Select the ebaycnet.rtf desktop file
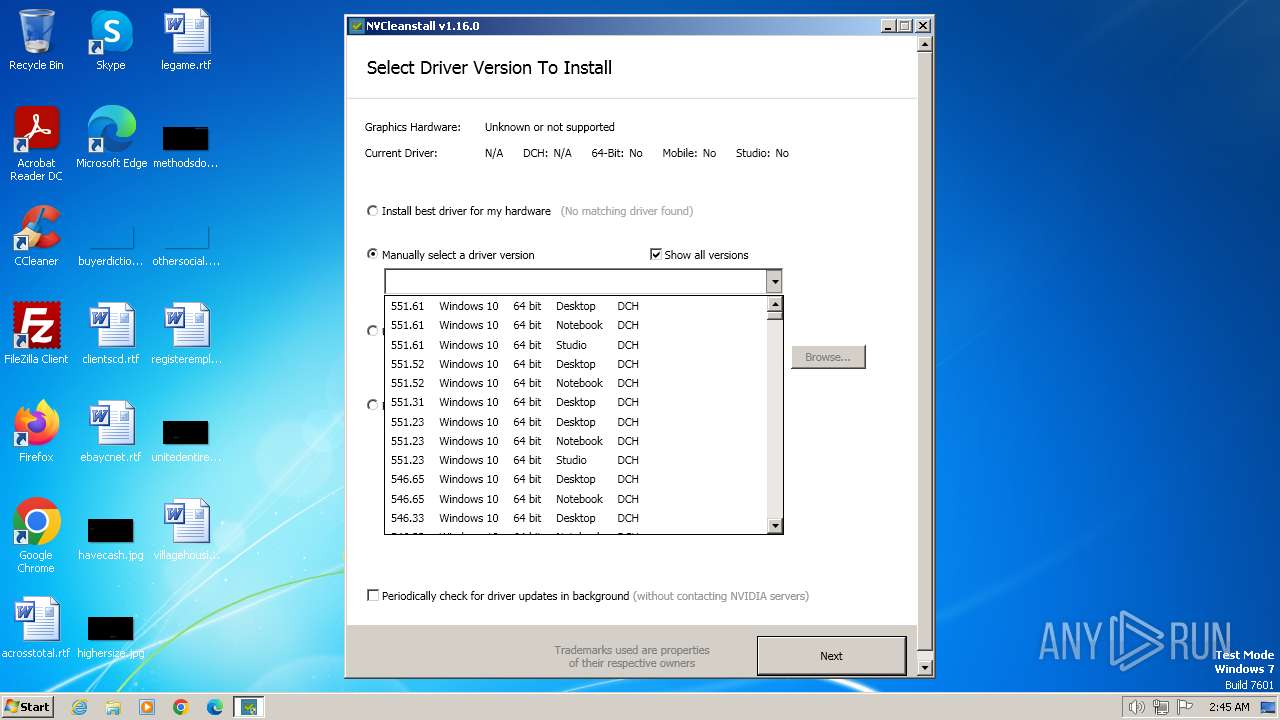Image resolution: width=1280 pixels, height=720 pixels. (111, 432)
